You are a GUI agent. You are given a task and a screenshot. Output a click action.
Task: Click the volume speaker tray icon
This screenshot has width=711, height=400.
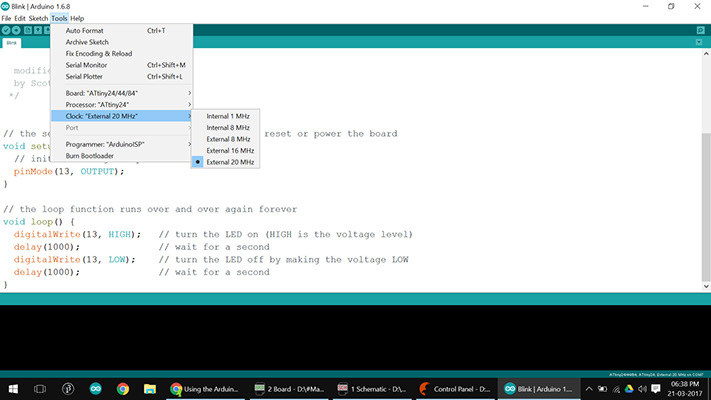[642, 389]
